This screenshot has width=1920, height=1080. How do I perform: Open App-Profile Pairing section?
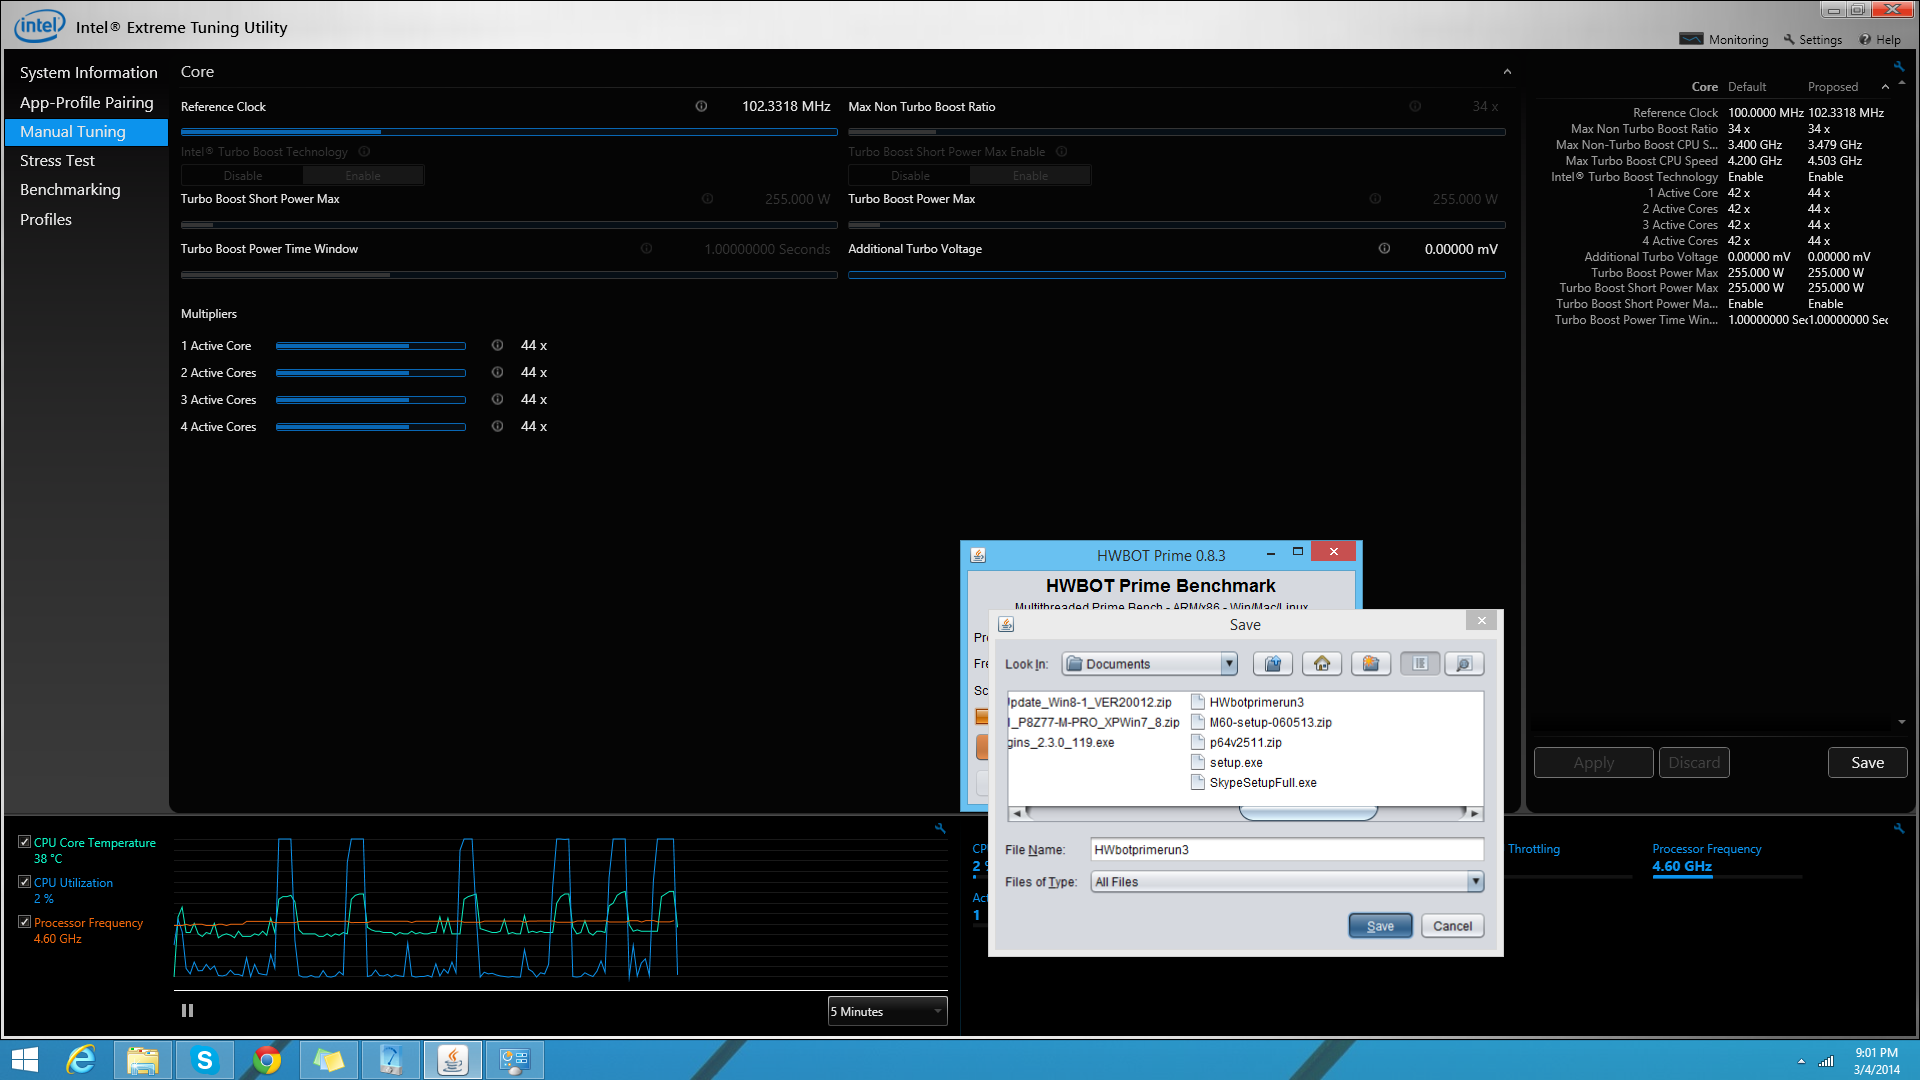[x=86, y=102]
